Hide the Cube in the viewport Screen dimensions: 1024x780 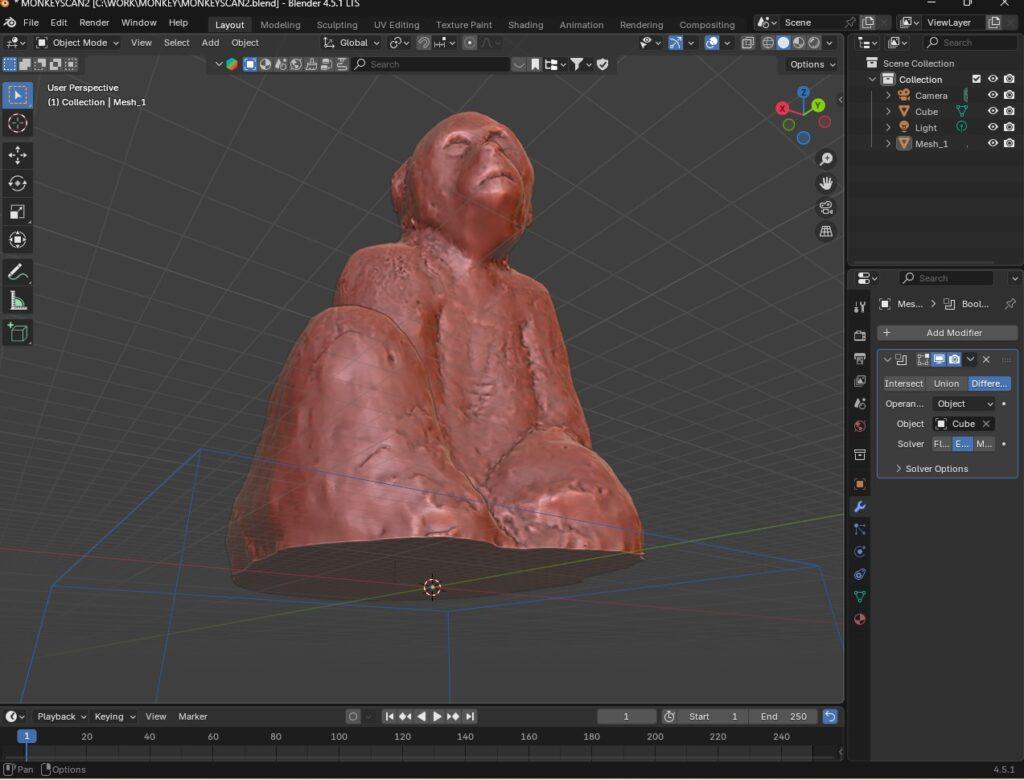click(x=992, y=111)
